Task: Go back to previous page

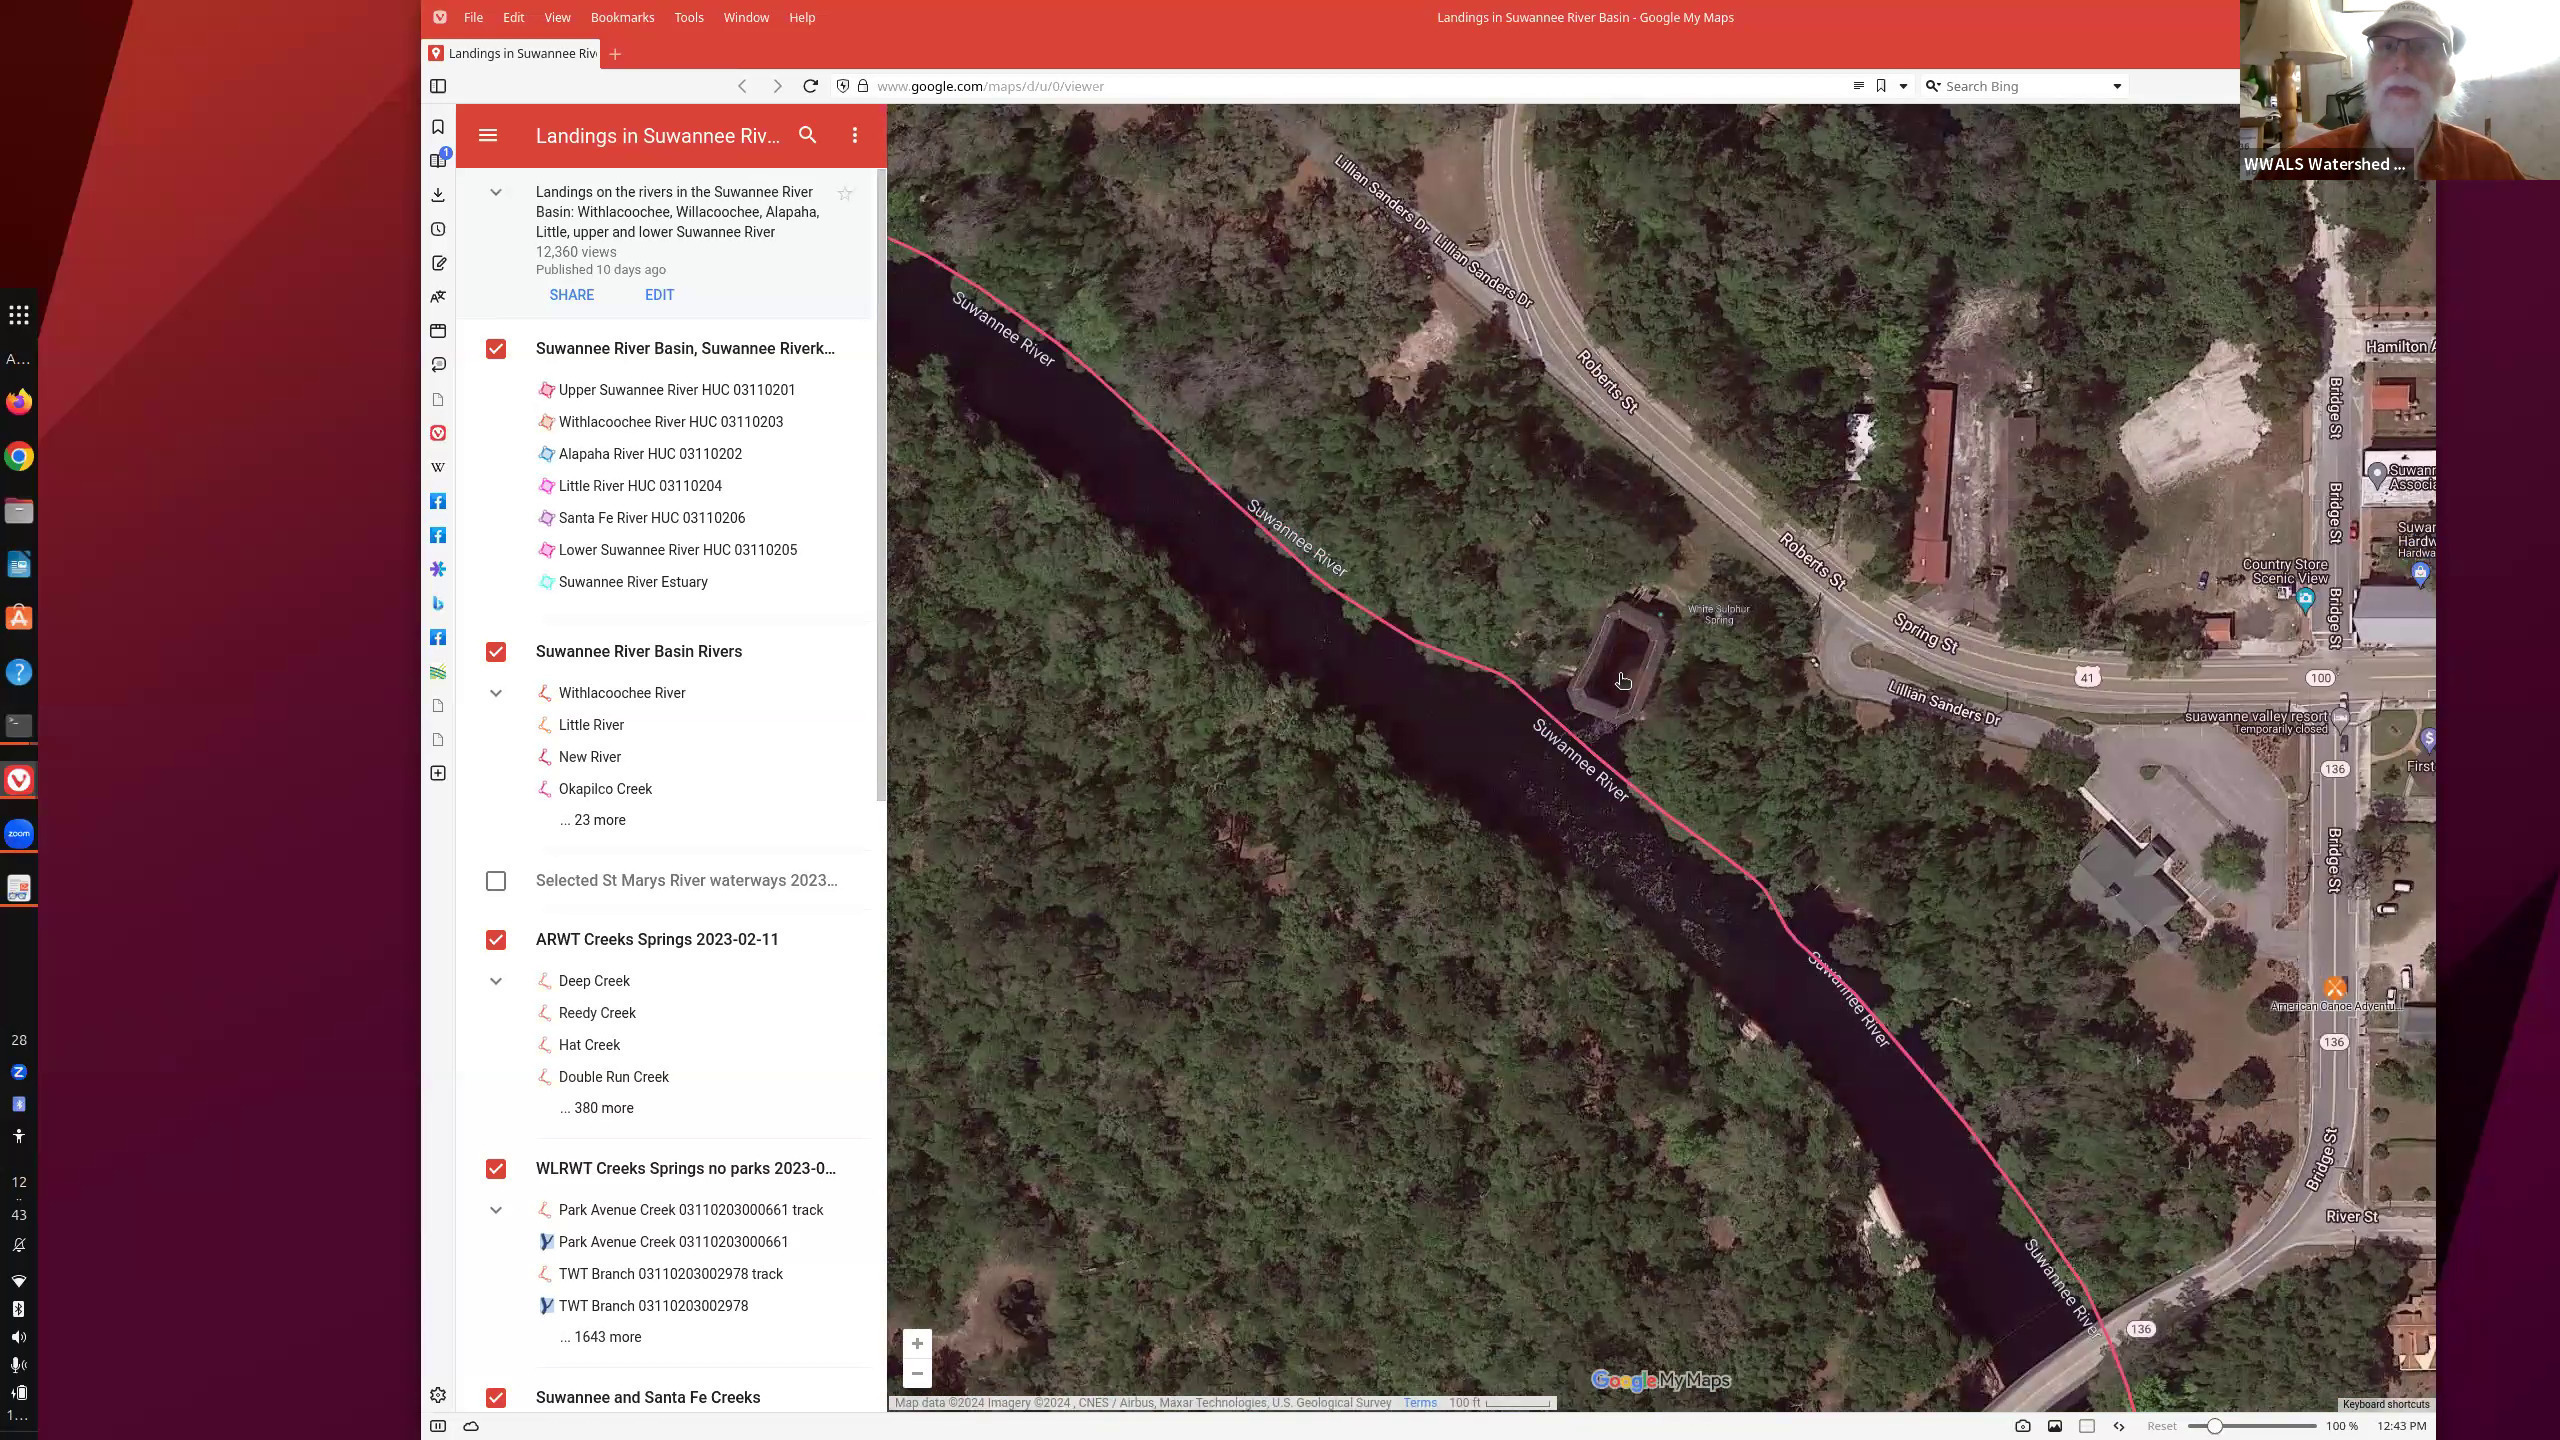Action: (x=742, y=86)
